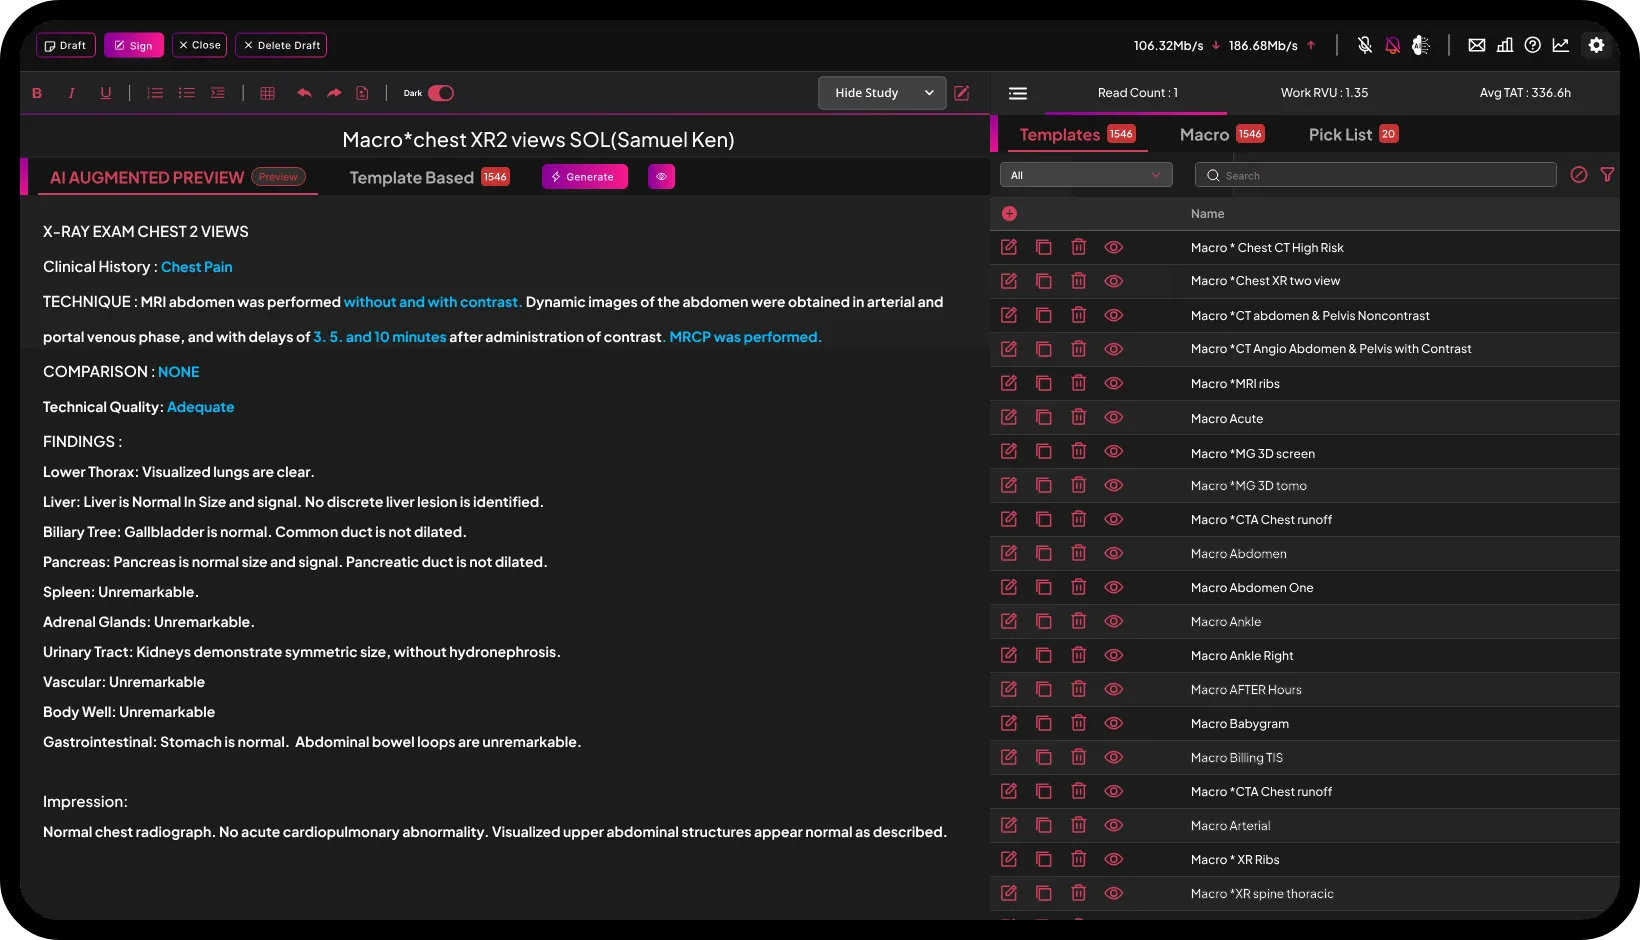Open the Hide Study dropdown
The width and height of the screenshot is (1640, 940).
882,93
